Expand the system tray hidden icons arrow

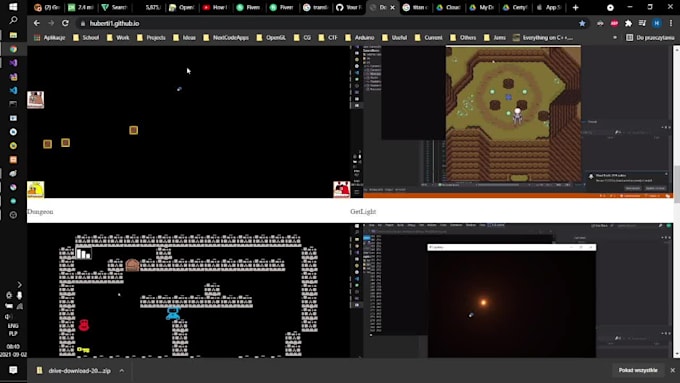pyautogui.click(x=20, y=285)
